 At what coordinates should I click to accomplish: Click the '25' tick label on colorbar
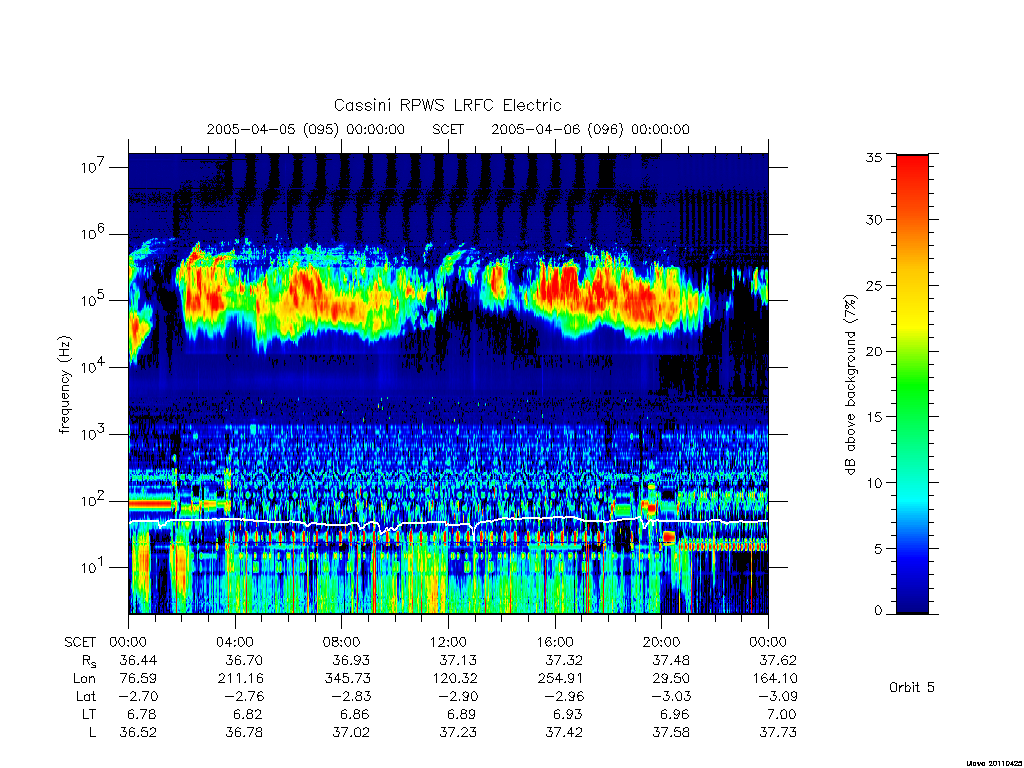pos(873,286)
